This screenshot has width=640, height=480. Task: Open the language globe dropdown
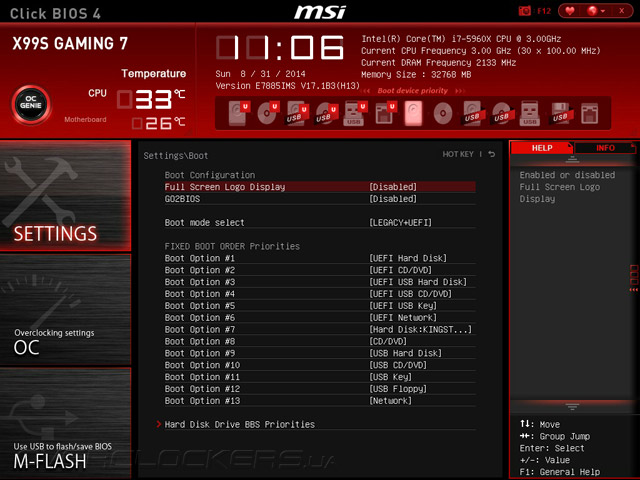tap(596, 11)
